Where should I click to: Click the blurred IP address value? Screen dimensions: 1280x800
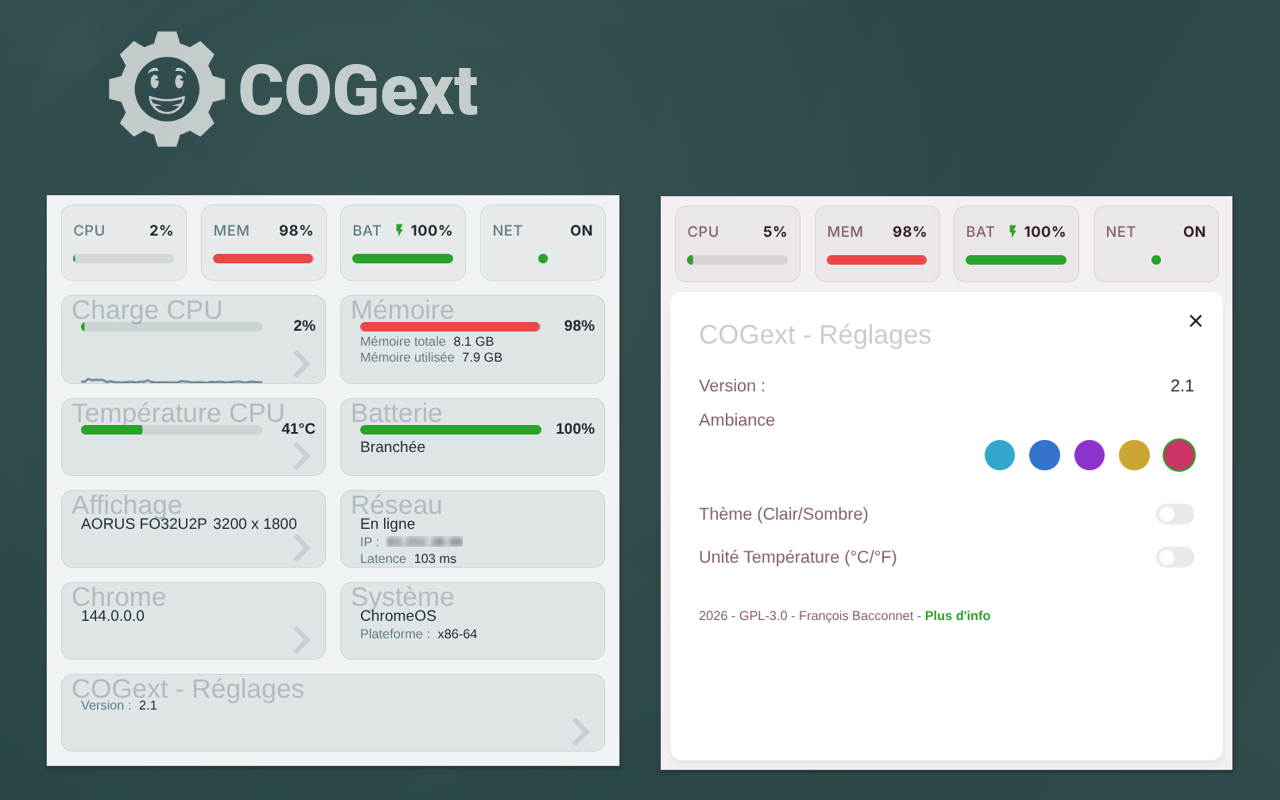click(x=424, y=542)
